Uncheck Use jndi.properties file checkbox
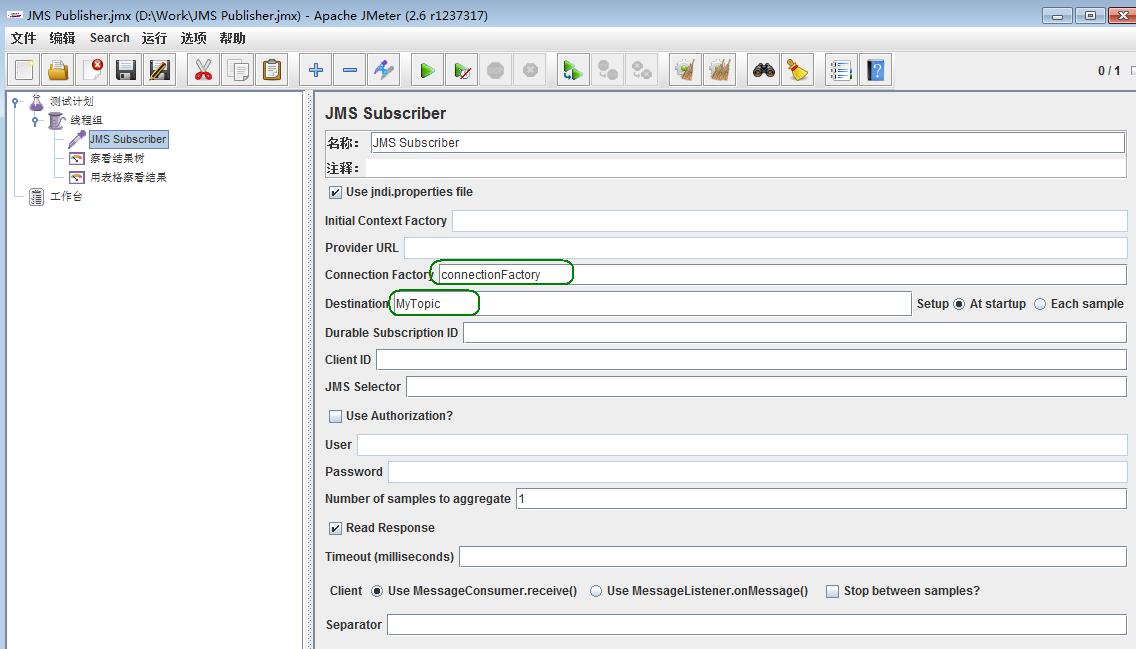Screen dimensions: 1136x649 (x=335, y=192)
